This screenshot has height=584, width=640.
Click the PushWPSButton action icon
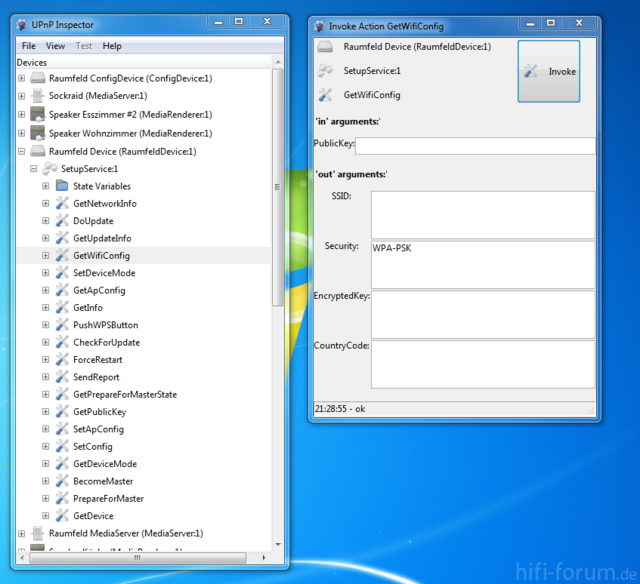[x=62, y=325]
